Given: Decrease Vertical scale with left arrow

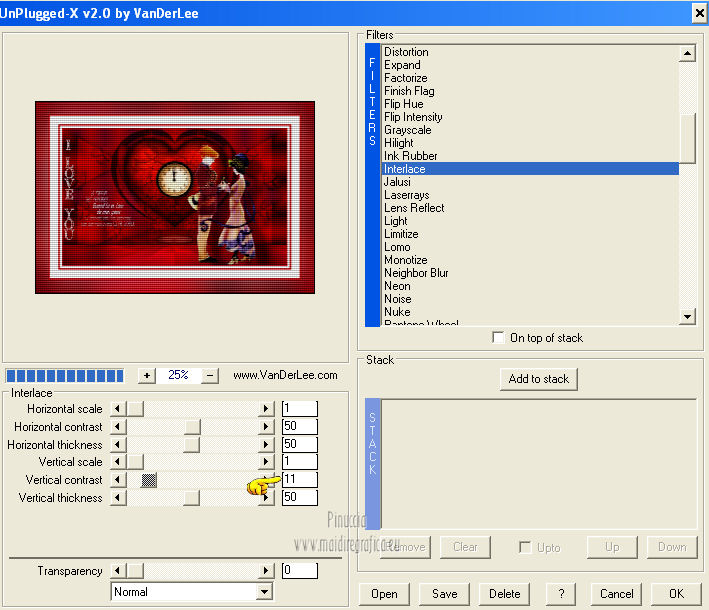Looking at the screenshot, I should (118, 462).
